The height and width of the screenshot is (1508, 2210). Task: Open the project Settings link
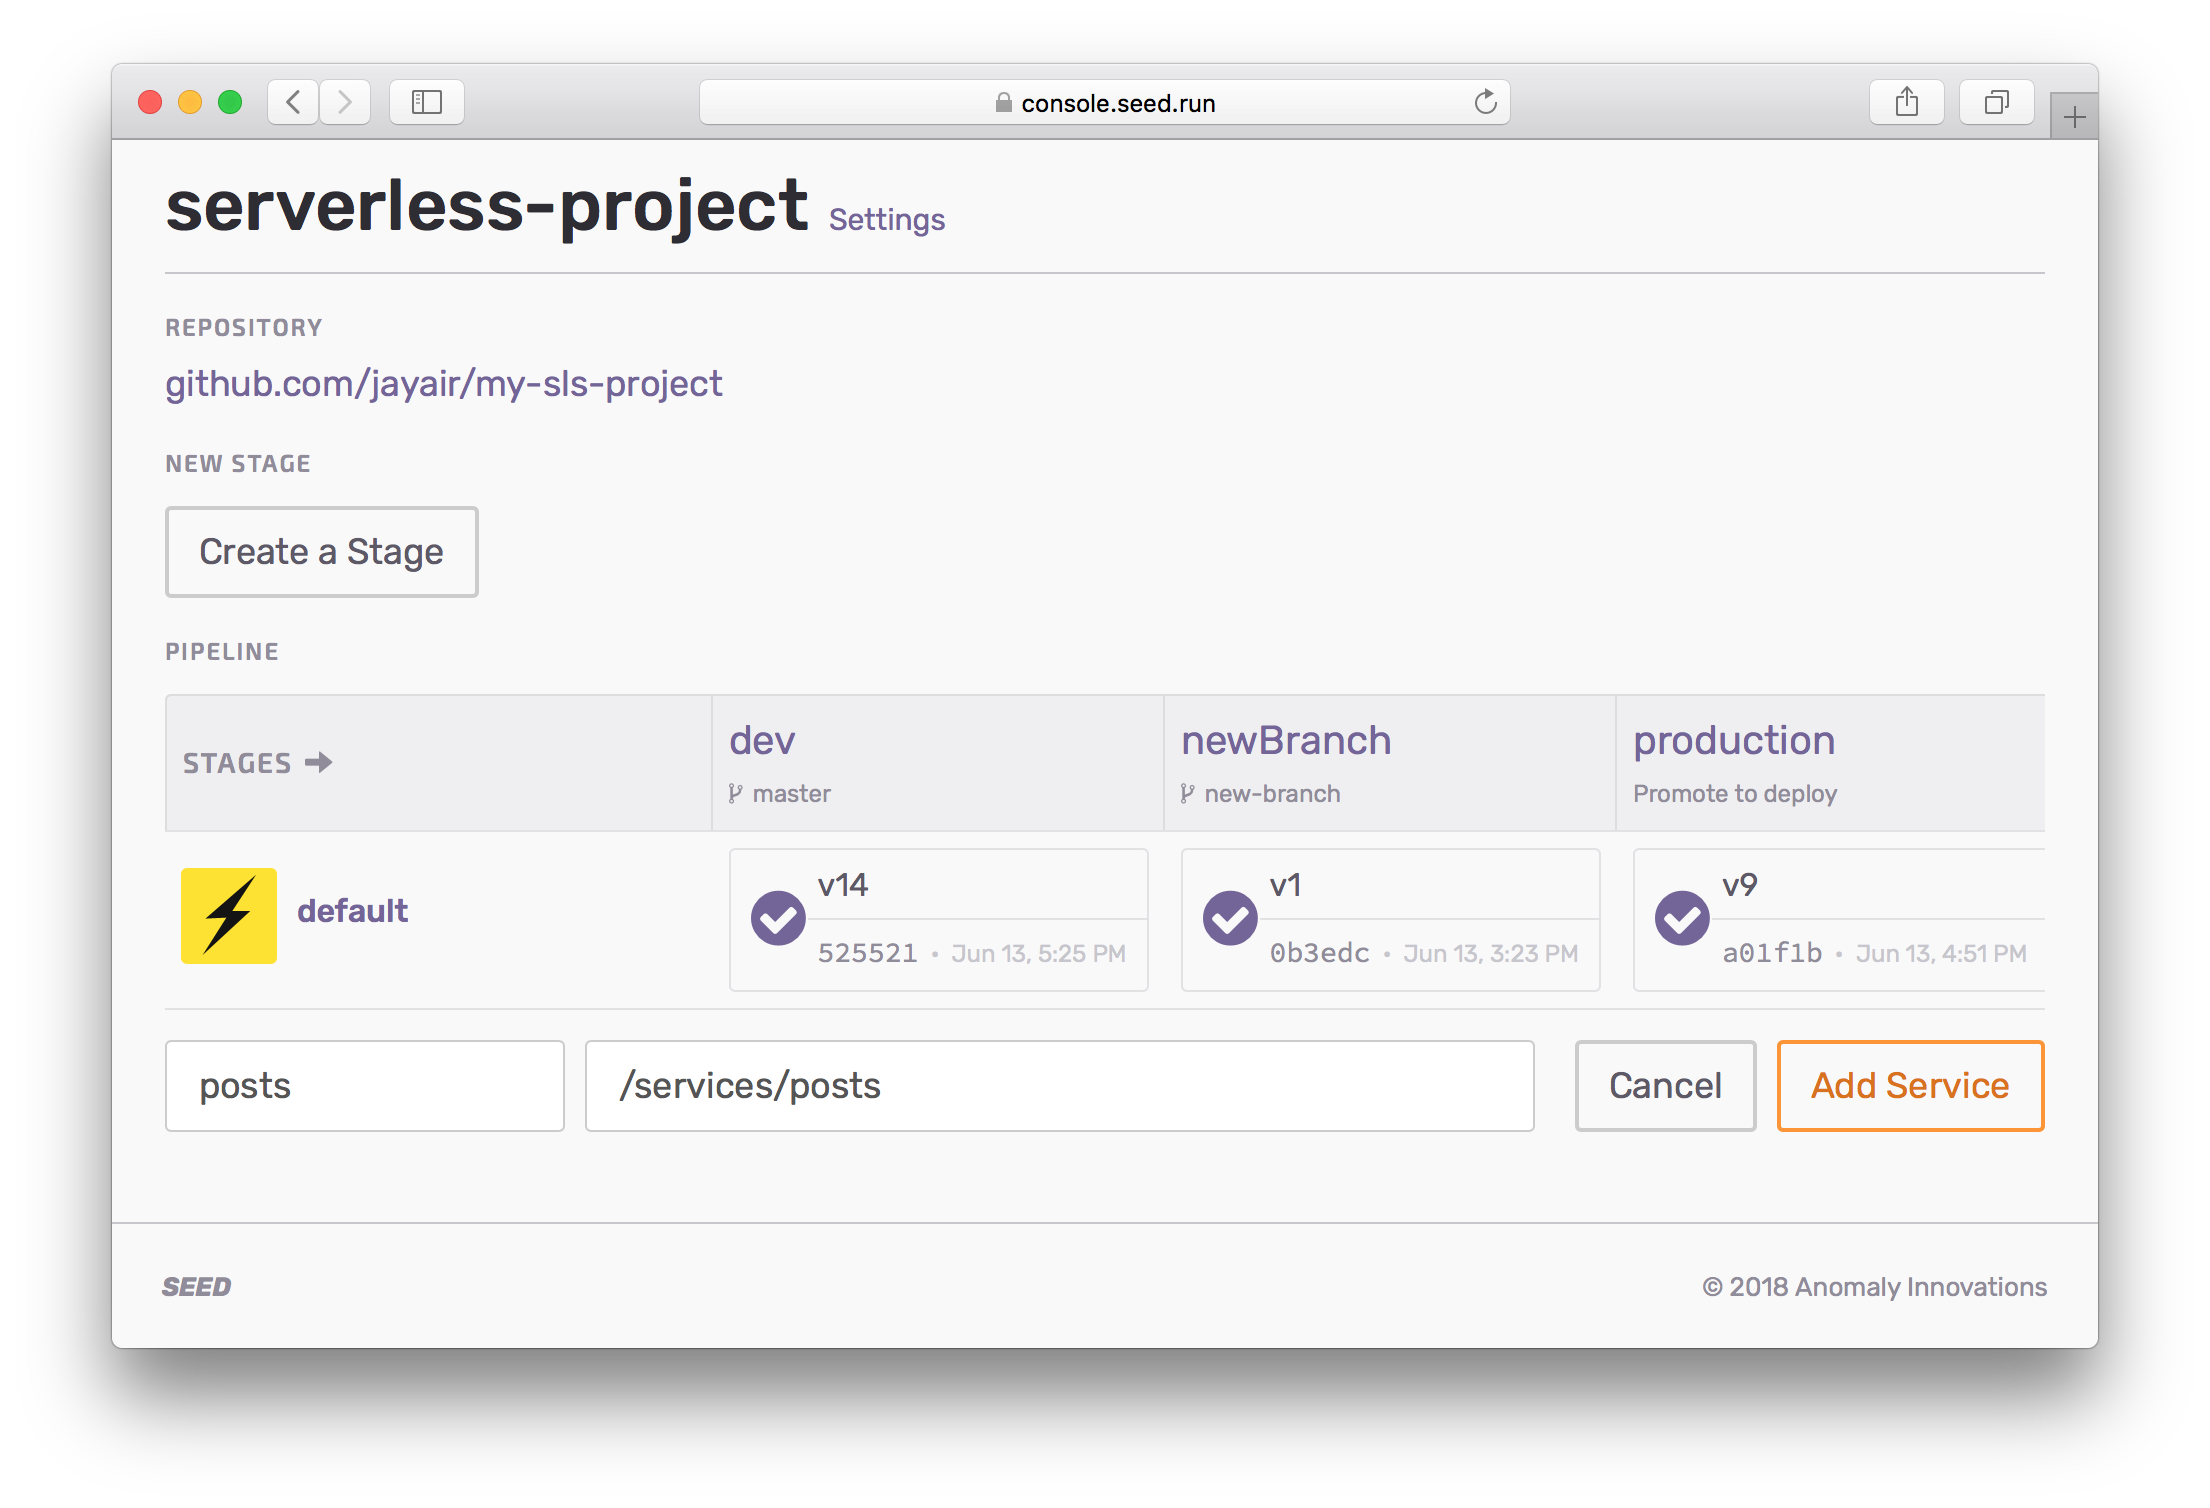click(x=886, y=220)
